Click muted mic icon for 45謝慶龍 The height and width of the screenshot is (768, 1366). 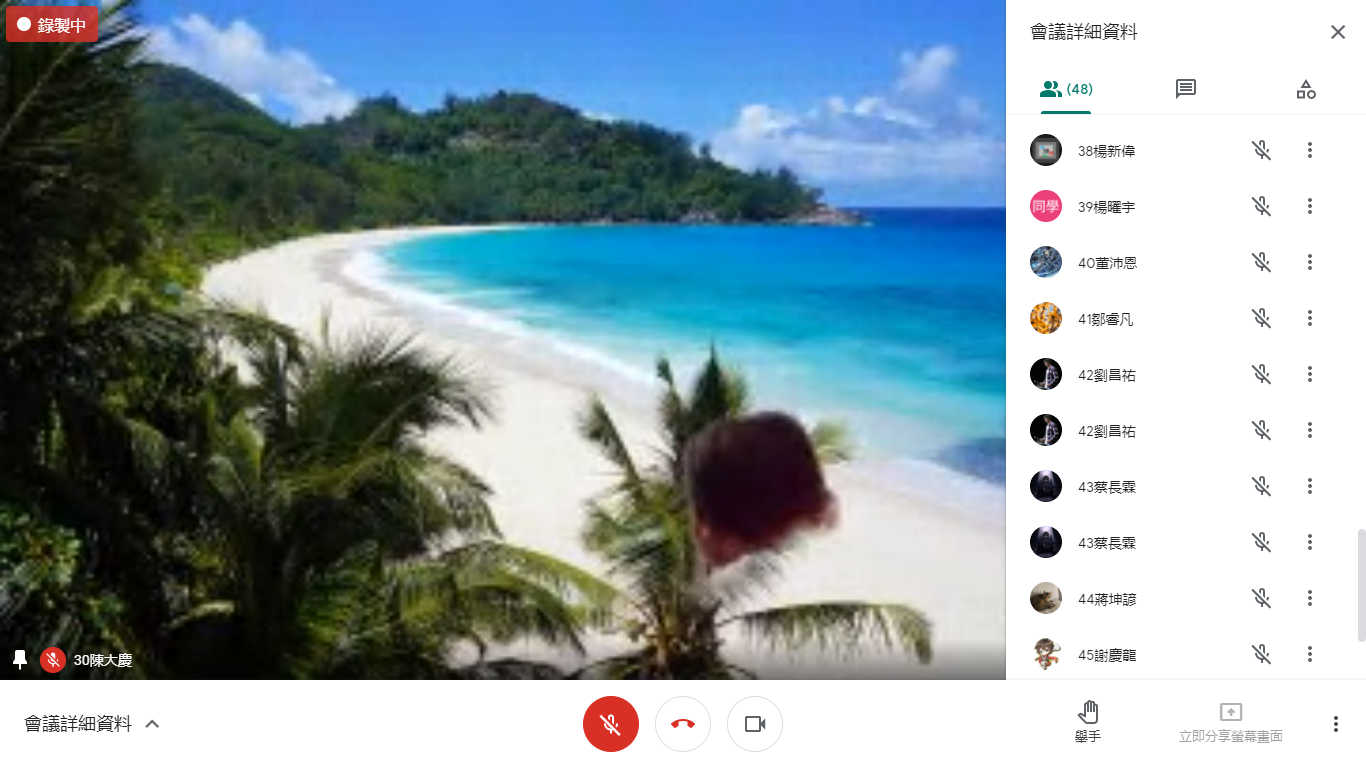tap(1262, 654)
